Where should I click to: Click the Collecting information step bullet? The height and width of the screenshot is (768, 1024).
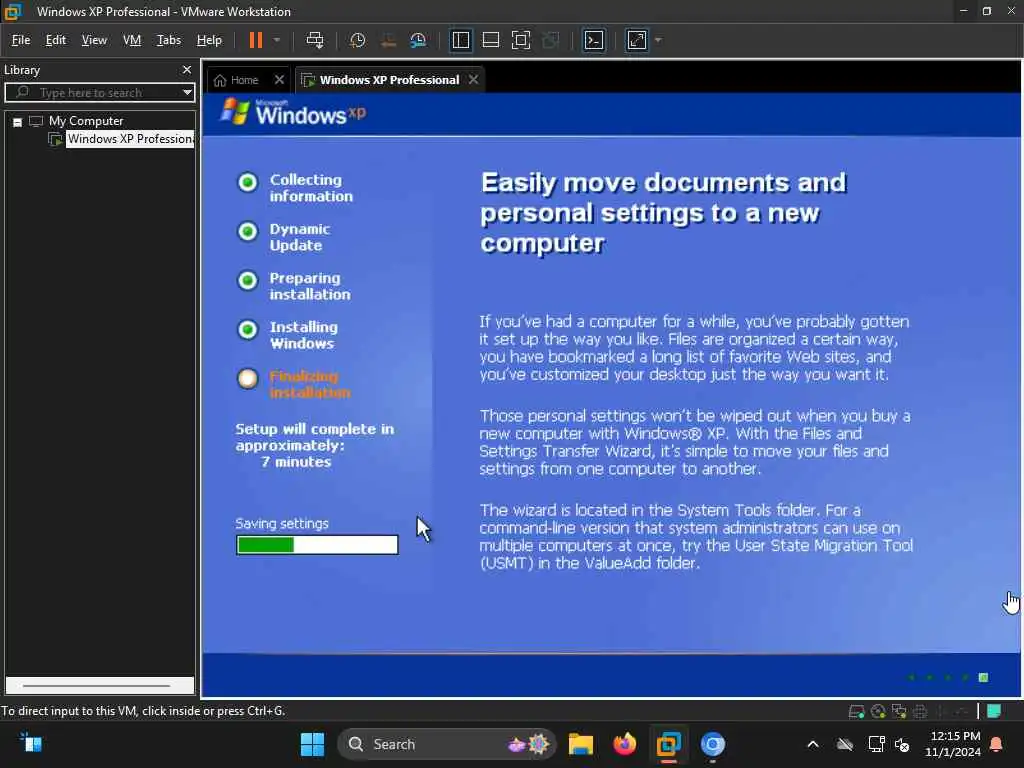(248, 182)
